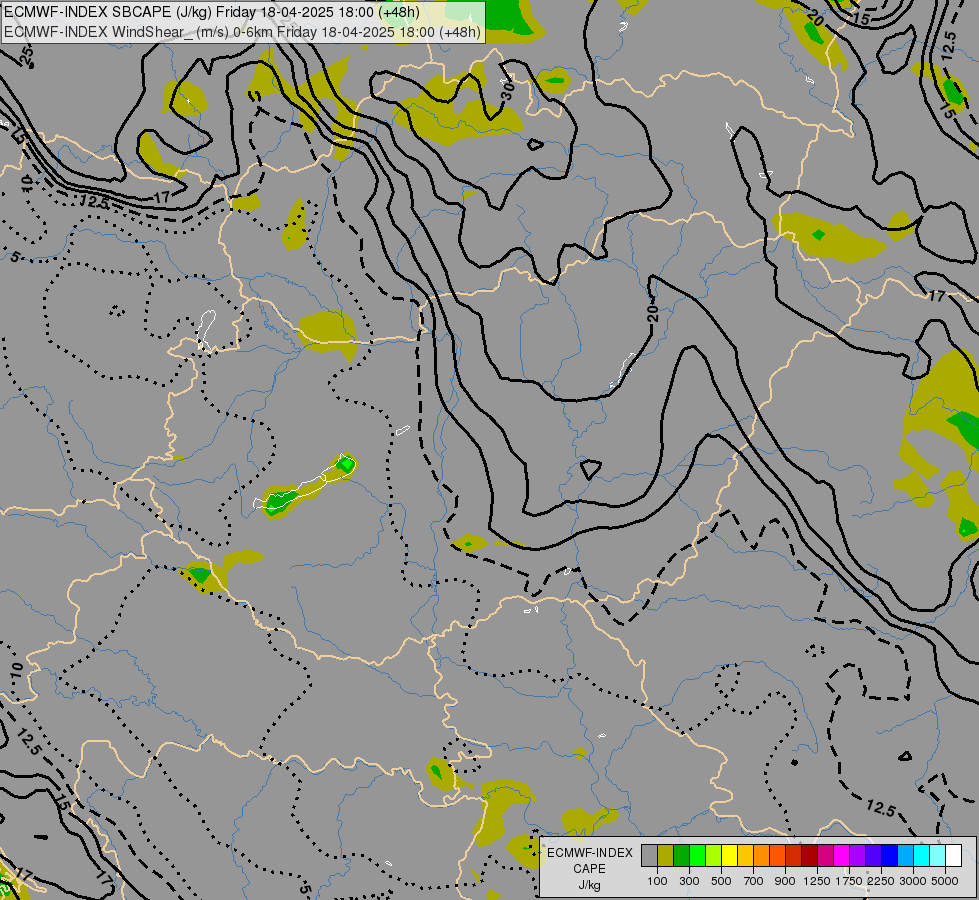This screenshot has width=979, height=900.
Task: Click the olive CAPE legend swatch
Action: coord(666,855)
